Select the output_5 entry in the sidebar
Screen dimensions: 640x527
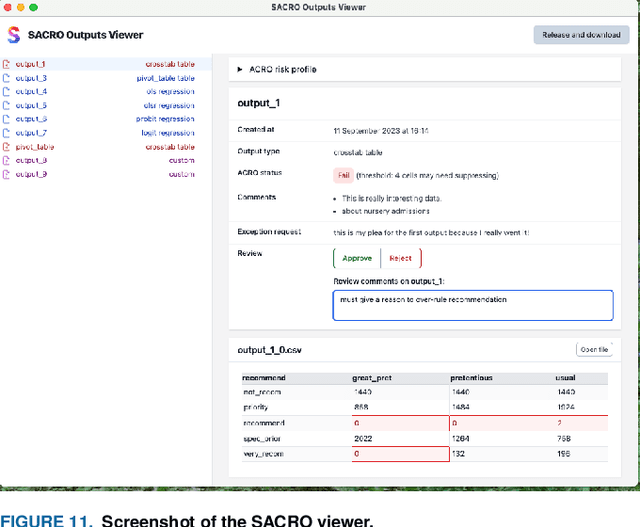click(x=31, y=105)
